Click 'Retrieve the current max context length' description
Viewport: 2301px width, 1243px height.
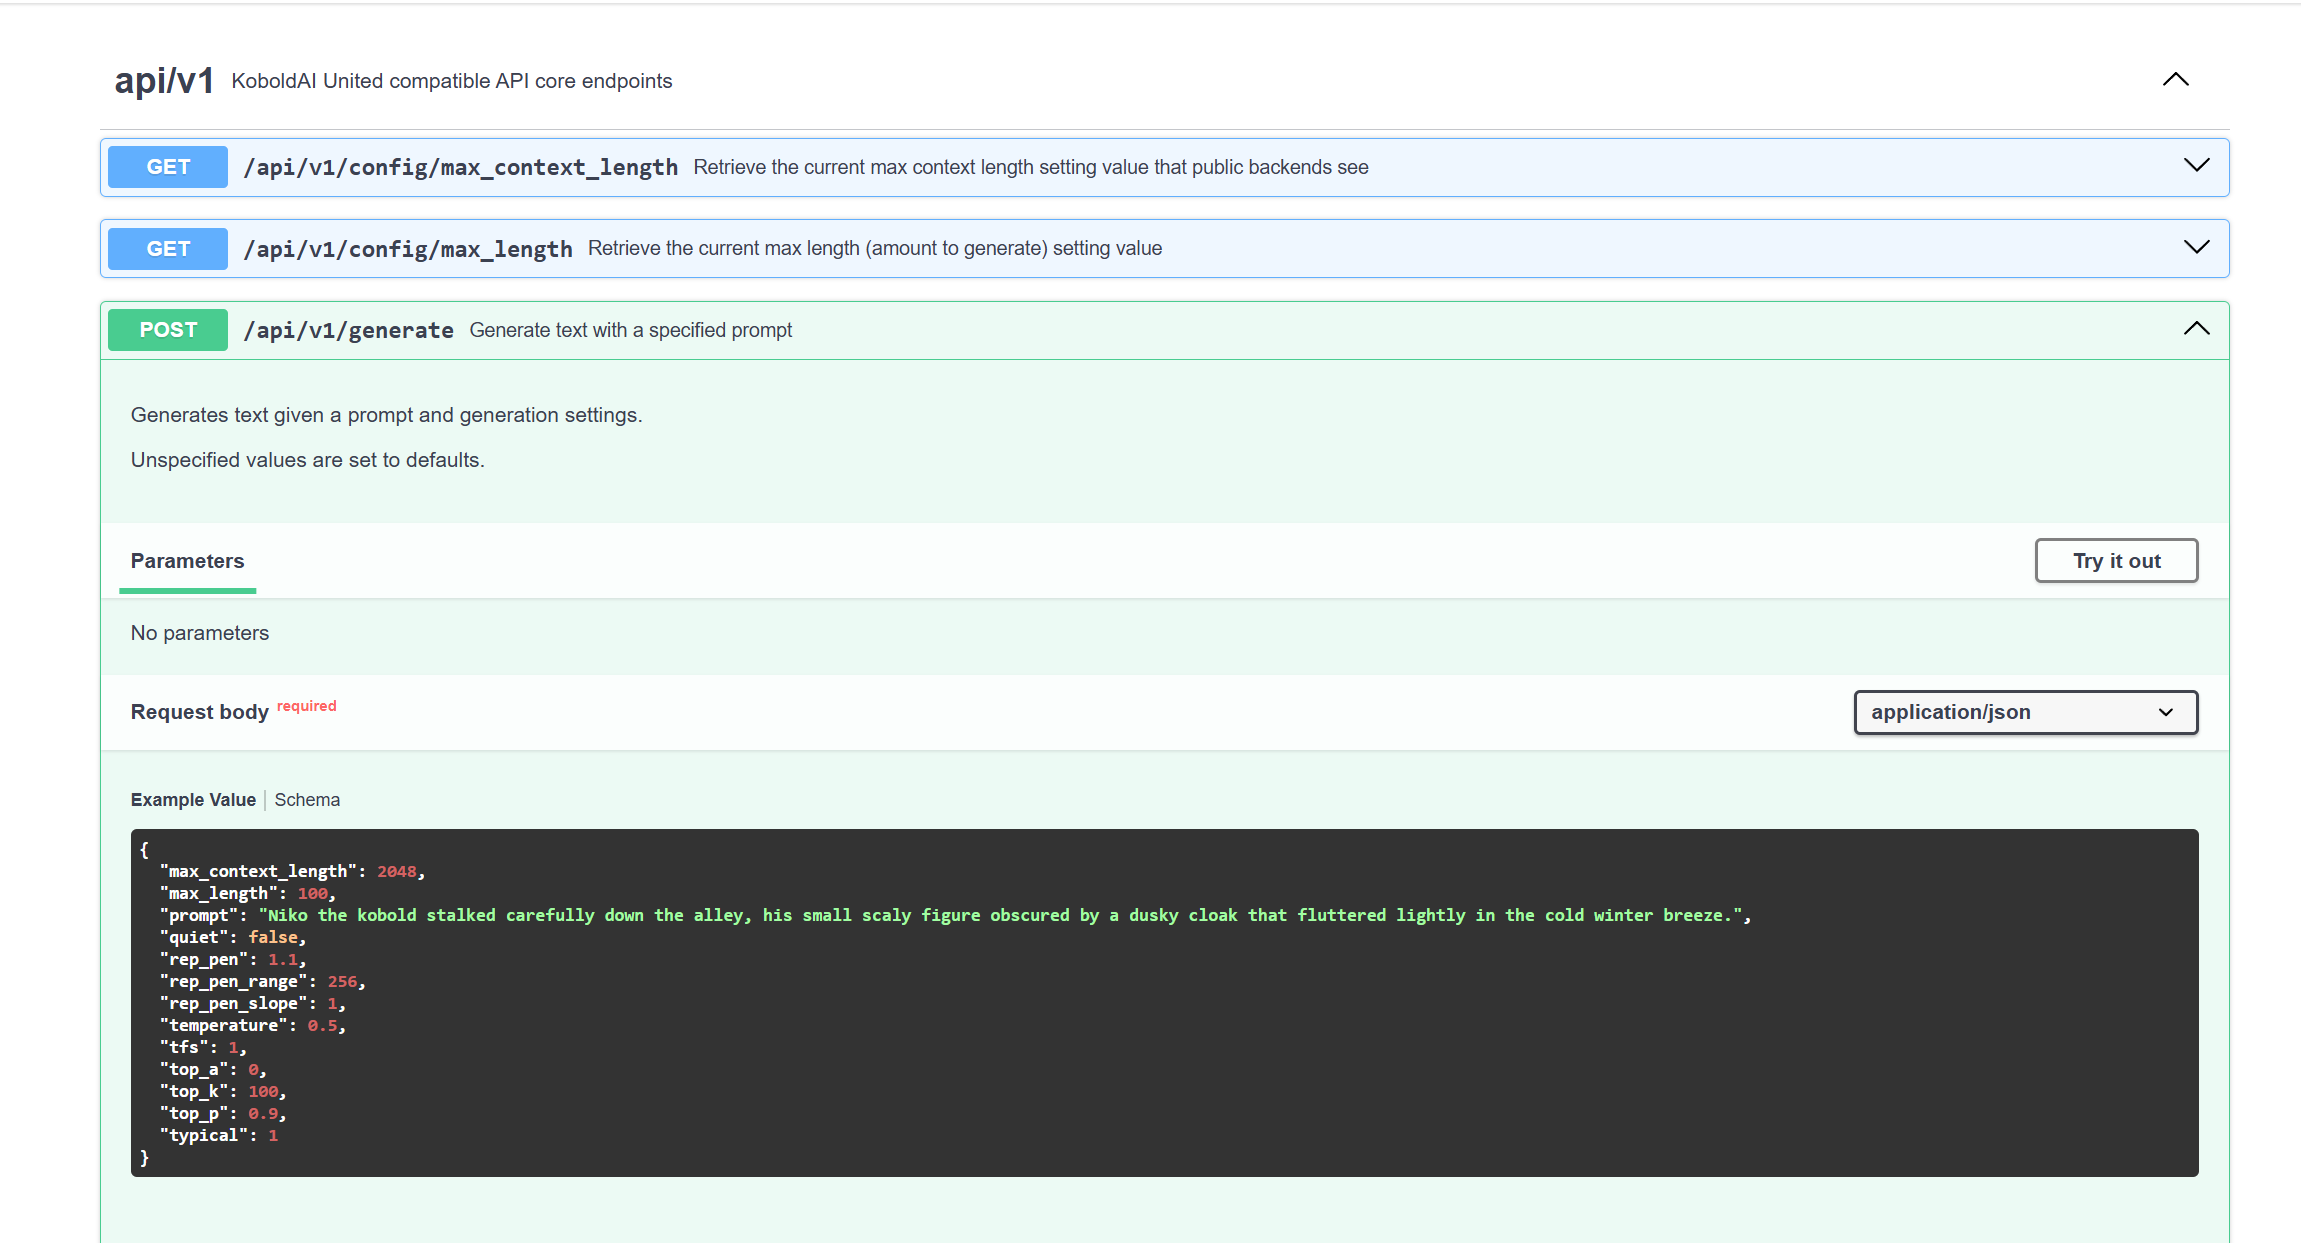point(1031,167)
